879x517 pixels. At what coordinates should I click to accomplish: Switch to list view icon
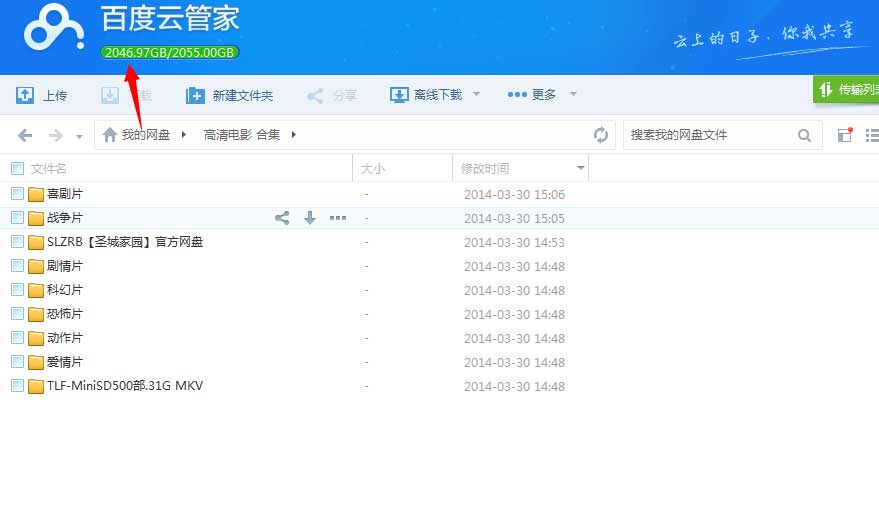pyautogui.click(x=872, y=135)
